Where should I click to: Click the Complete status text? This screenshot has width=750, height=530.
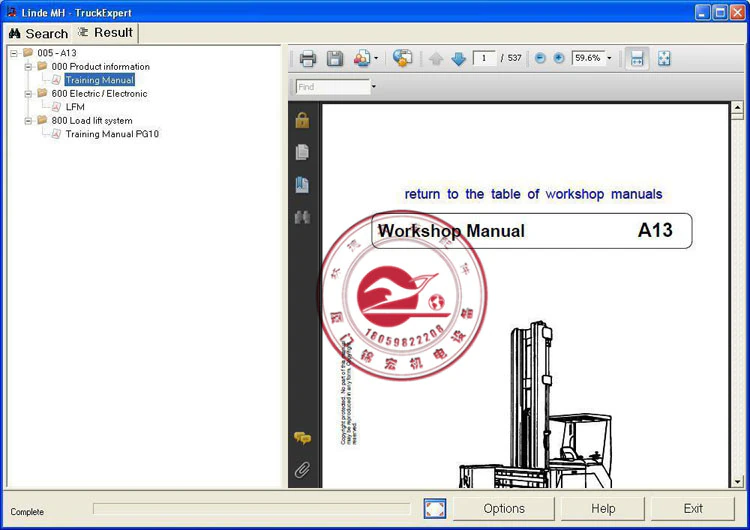pyautogui.click(x=27, y=512)
